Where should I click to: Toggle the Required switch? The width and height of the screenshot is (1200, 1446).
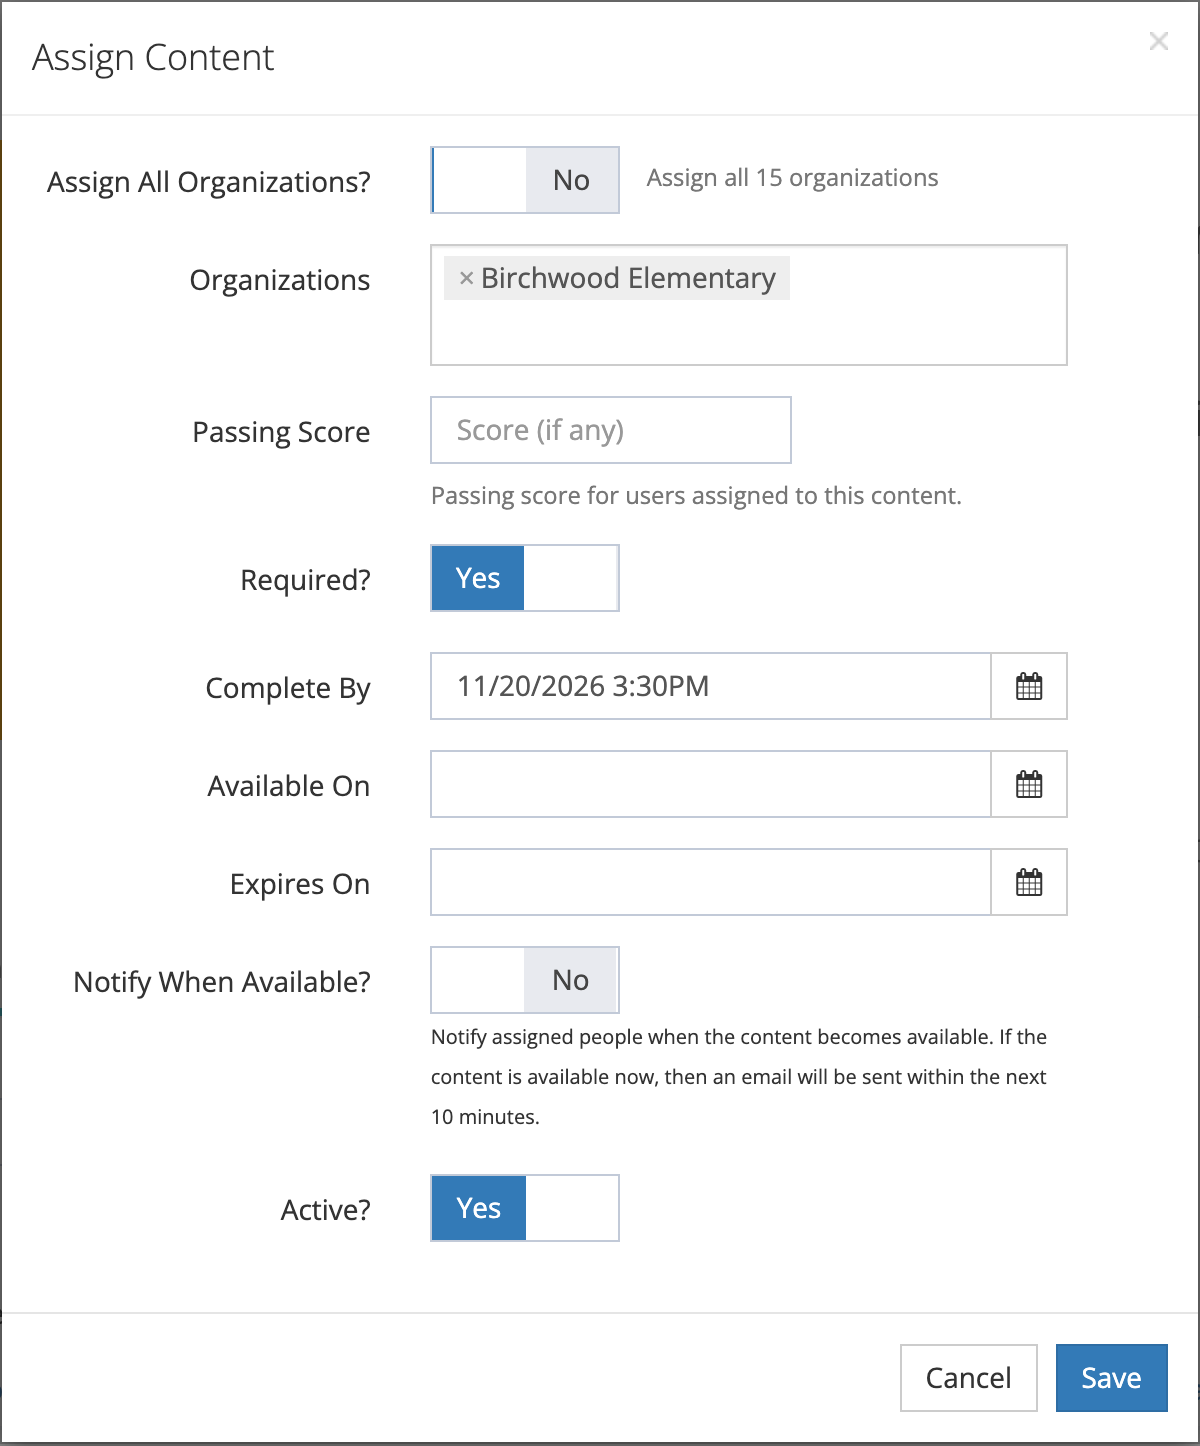525,578
